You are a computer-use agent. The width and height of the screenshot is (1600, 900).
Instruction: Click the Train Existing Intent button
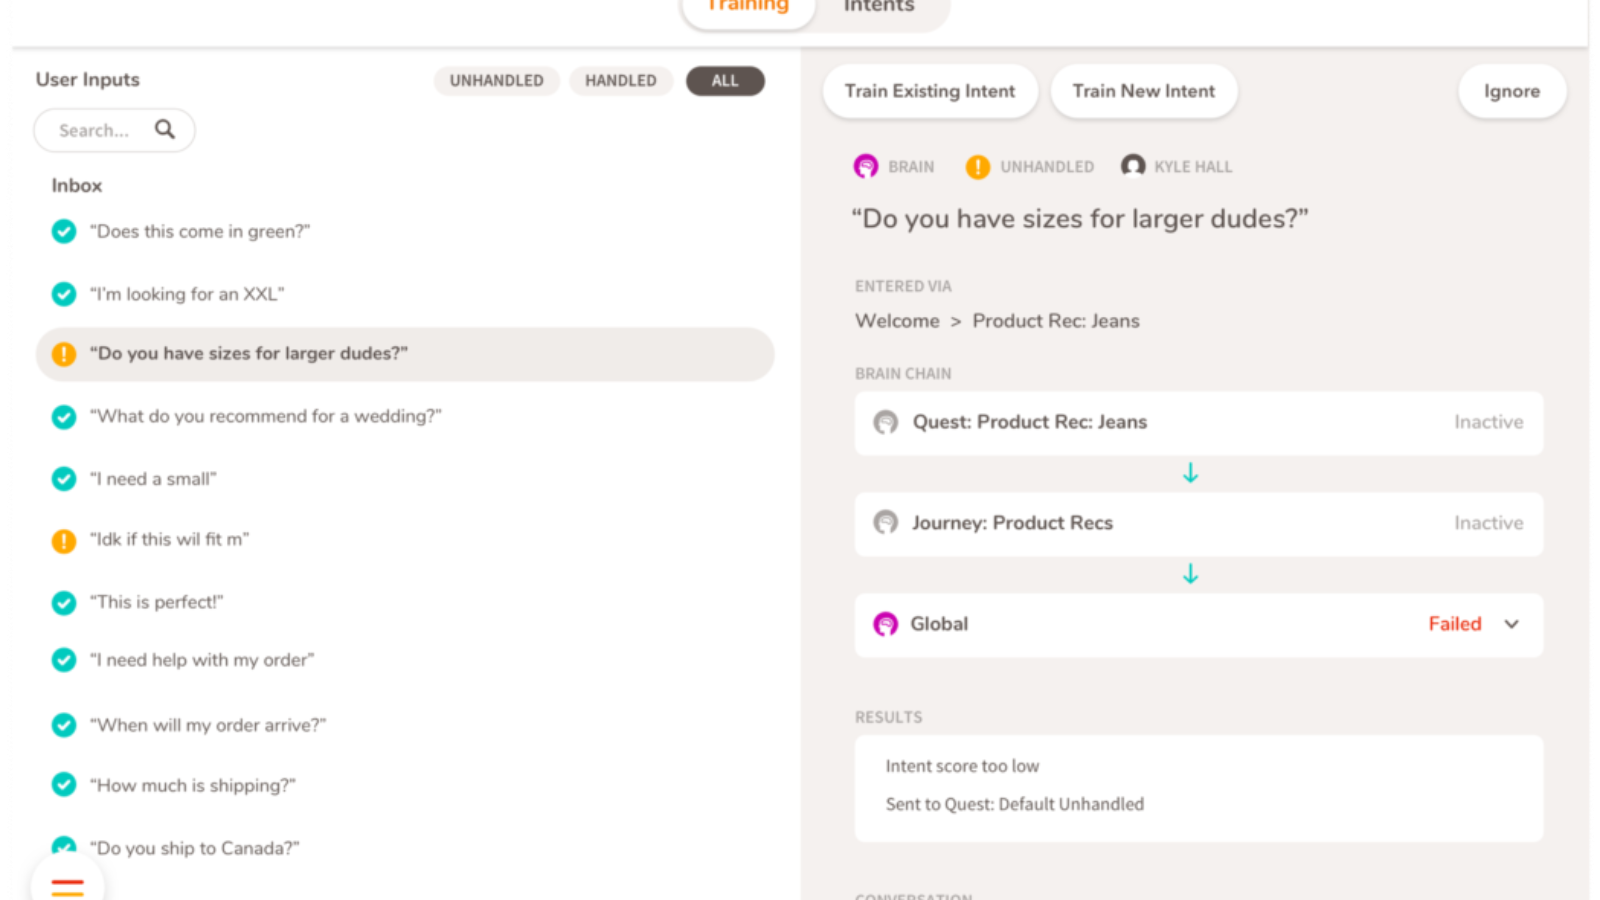click(x=929, y=91)
